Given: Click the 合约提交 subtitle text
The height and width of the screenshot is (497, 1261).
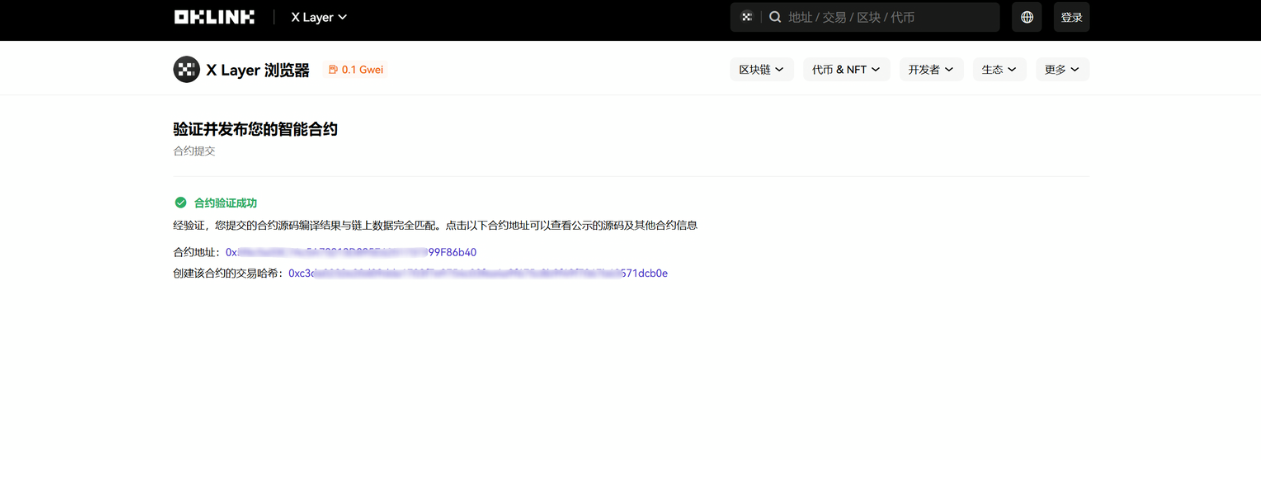Looking at the screenshot, I should (x=194, y=151).
